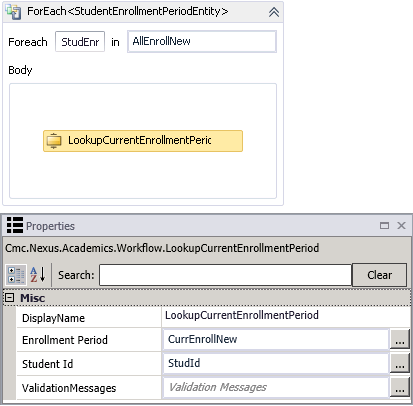
Task: Select the LookupCurrentEnrollmentPeriod activity in Body
Action: (143, 141)
